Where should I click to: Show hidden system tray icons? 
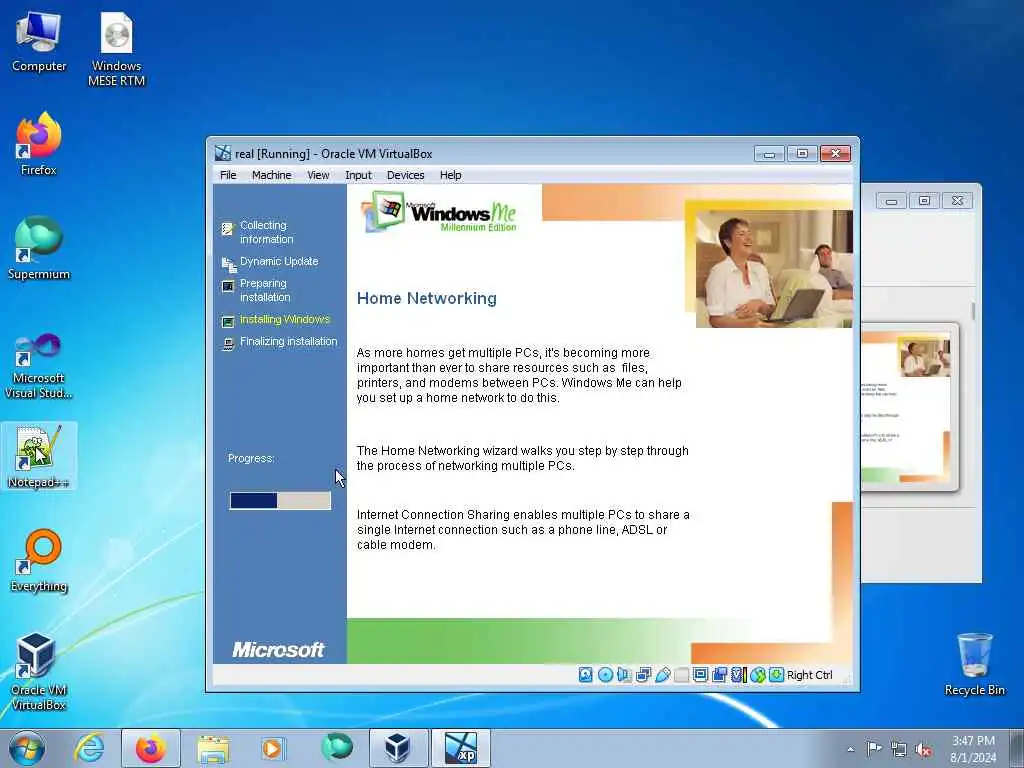(850, 749)
